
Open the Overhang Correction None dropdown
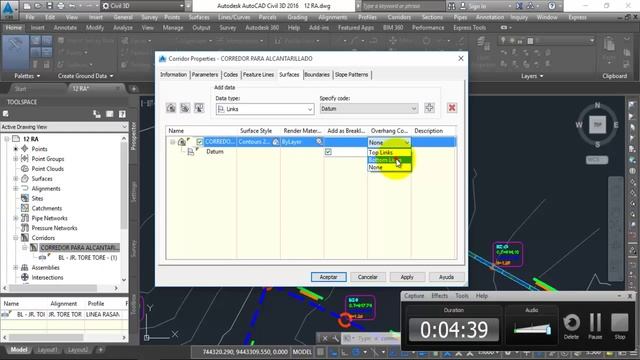(x=389, y=142)
